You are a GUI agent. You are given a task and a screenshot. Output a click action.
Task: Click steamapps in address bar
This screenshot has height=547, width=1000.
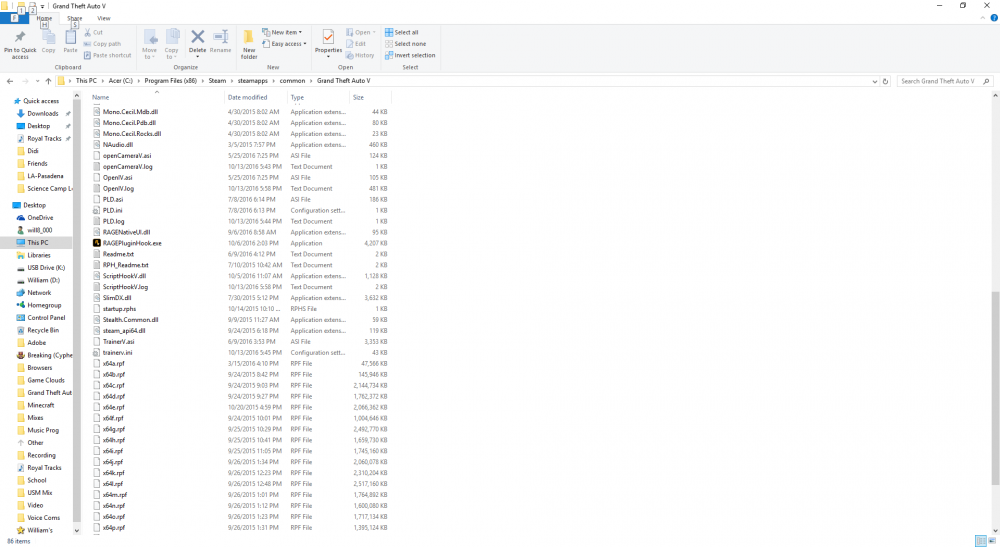point(253,81)
